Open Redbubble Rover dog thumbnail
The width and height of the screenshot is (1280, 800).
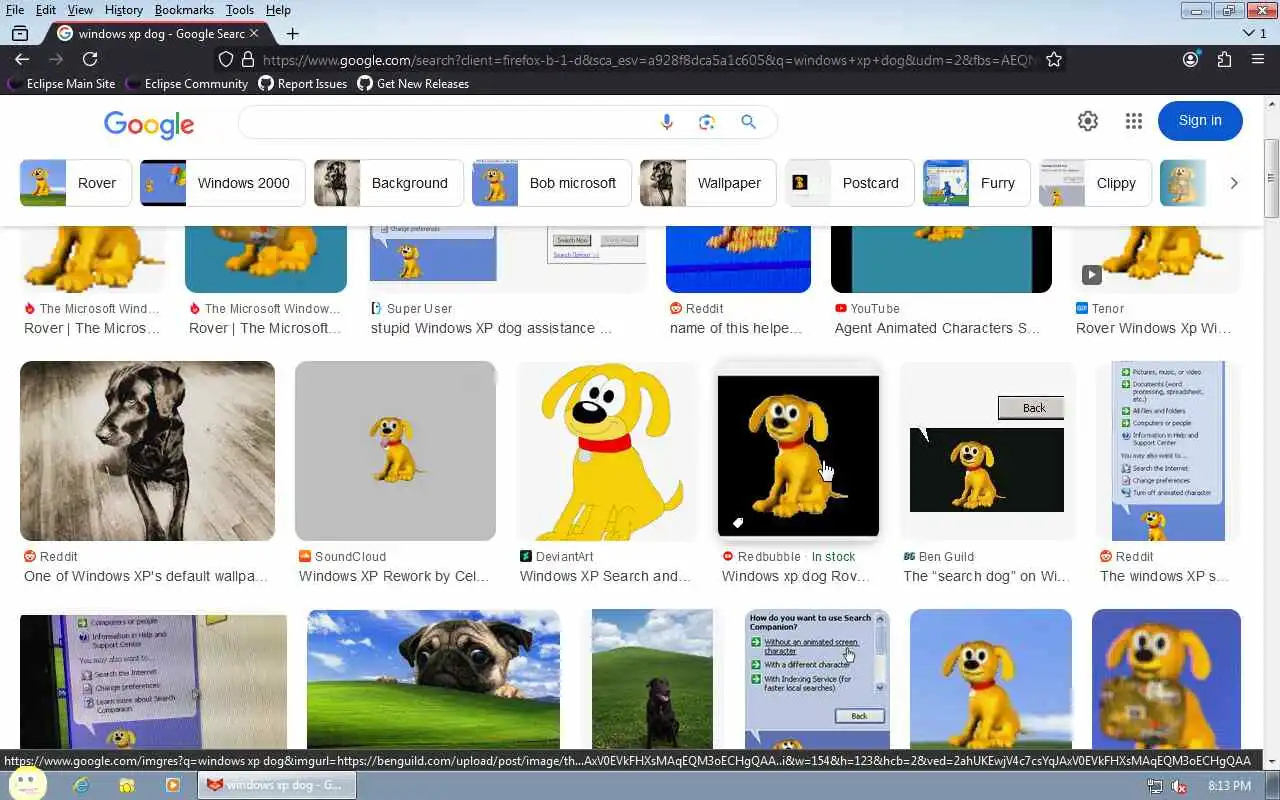point(798,455)
